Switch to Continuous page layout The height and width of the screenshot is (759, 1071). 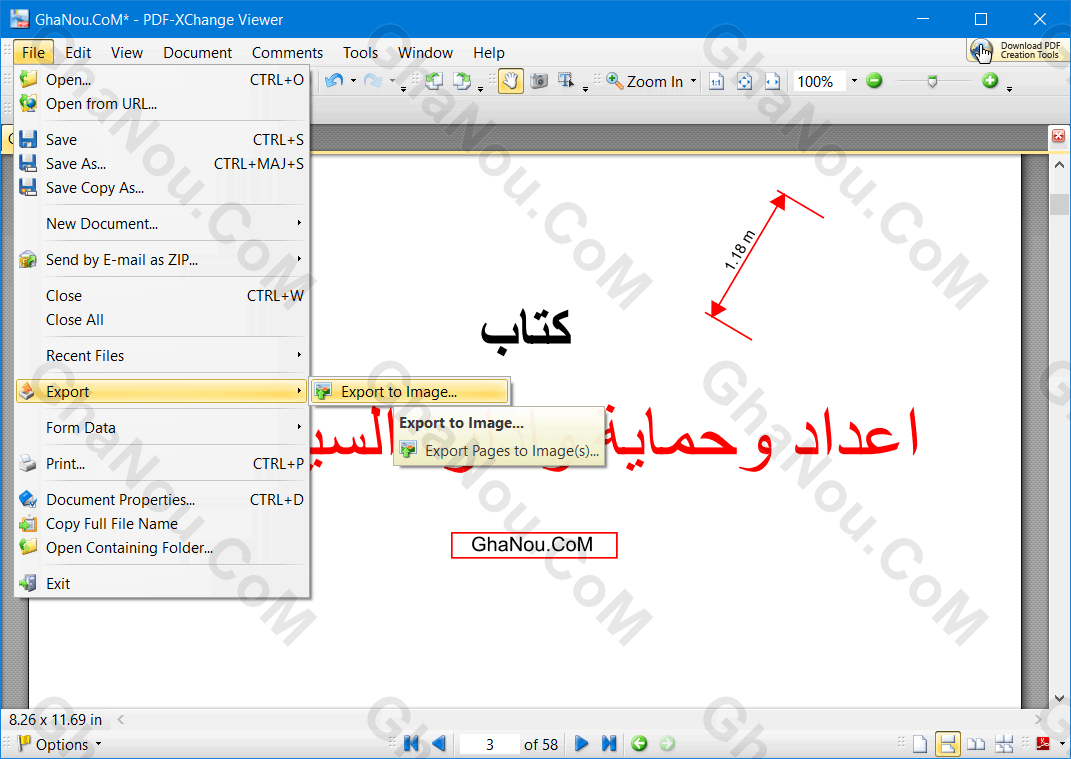947,743
